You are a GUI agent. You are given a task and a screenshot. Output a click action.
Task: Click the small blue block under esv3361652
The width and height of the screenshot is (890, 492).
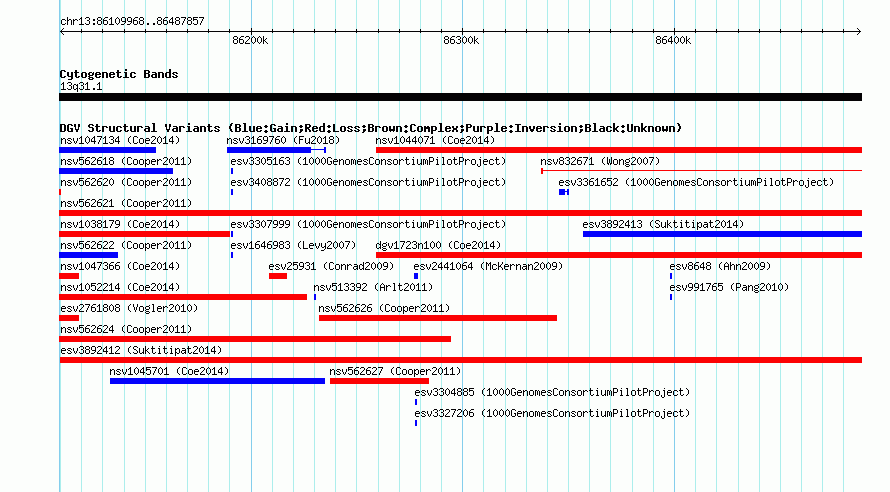pyautogui.click(x=562, y=192)
